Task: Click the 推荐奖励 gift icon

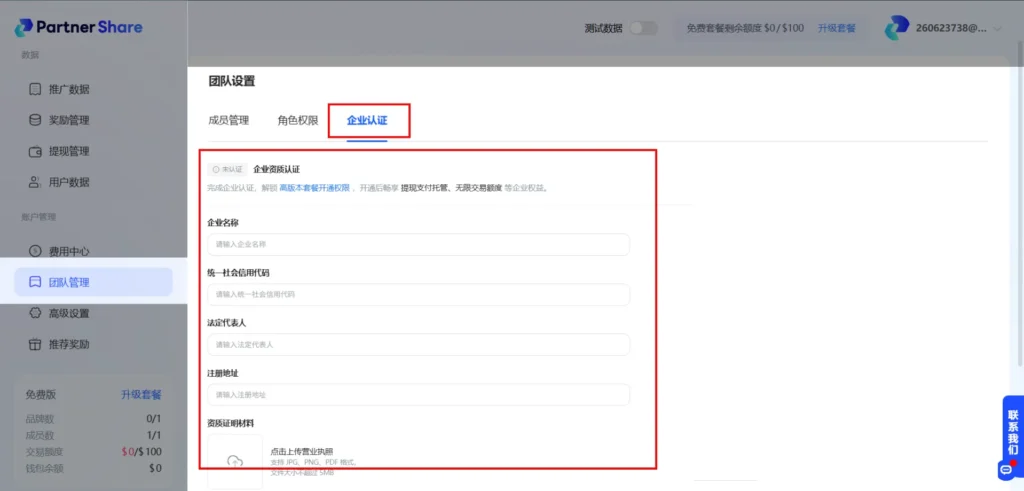Action: (36, 344)
